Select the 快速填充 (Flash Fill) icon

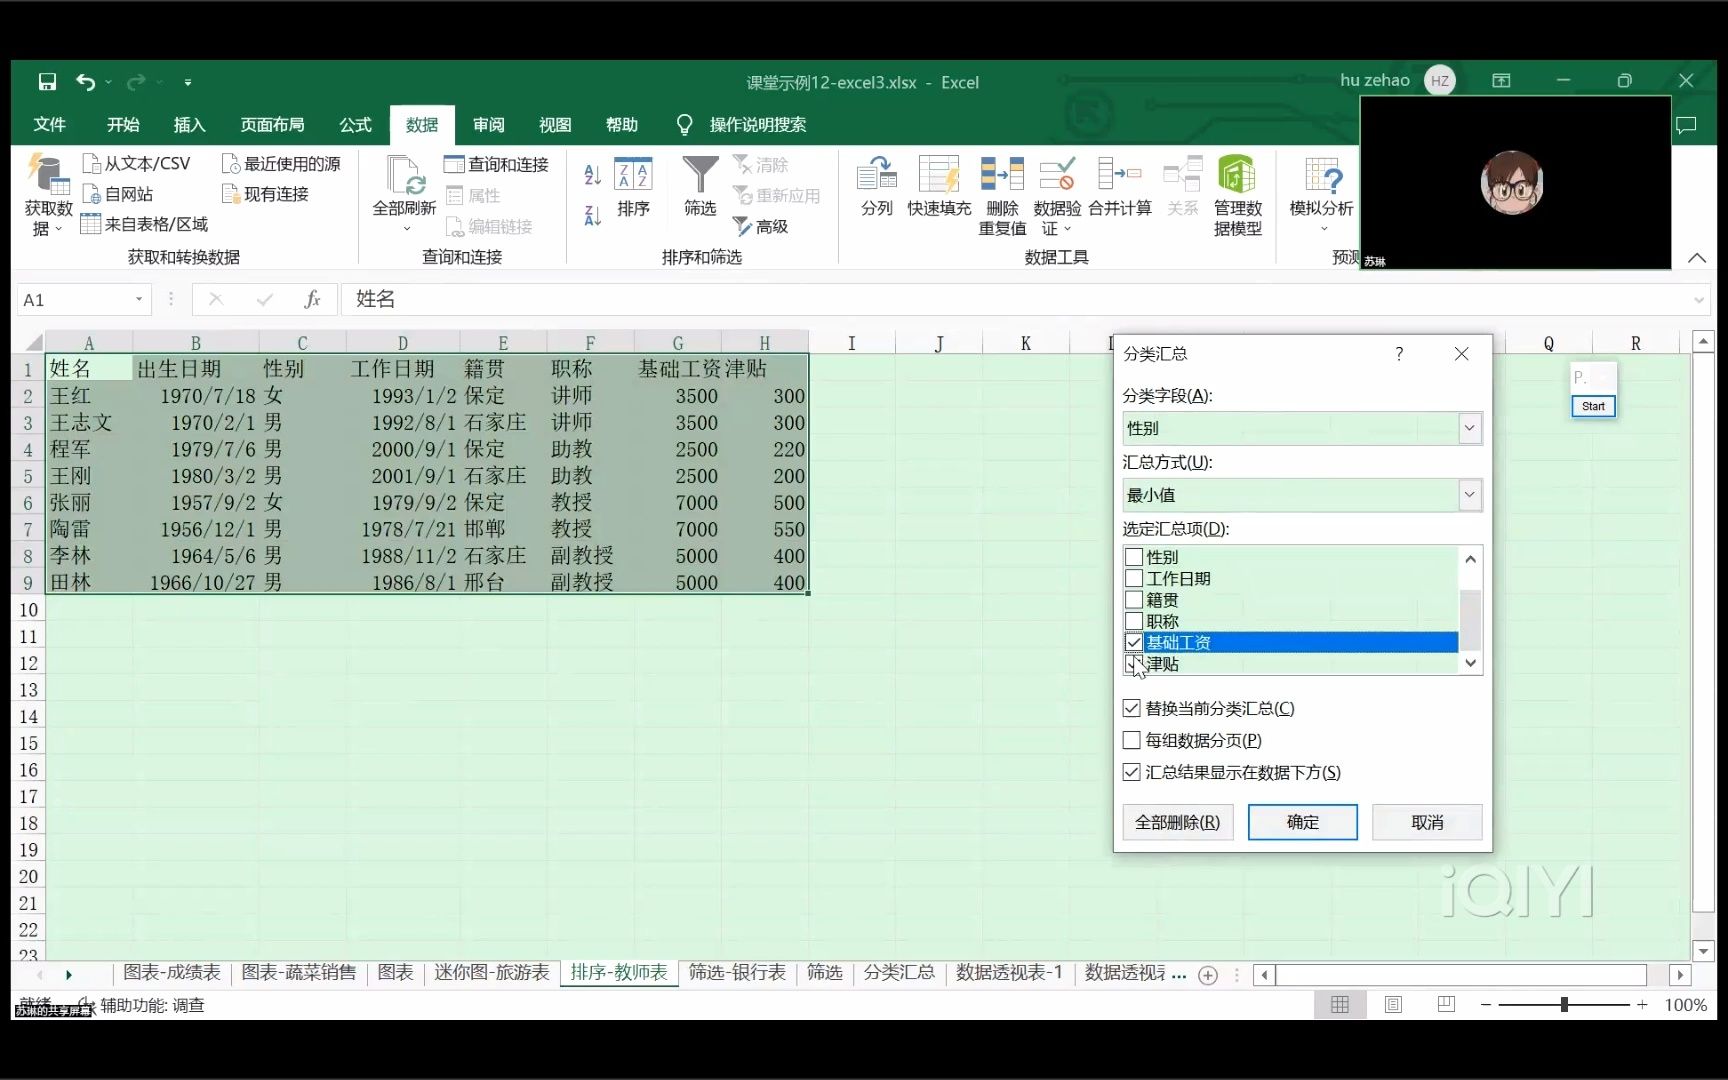pos(940,190)
